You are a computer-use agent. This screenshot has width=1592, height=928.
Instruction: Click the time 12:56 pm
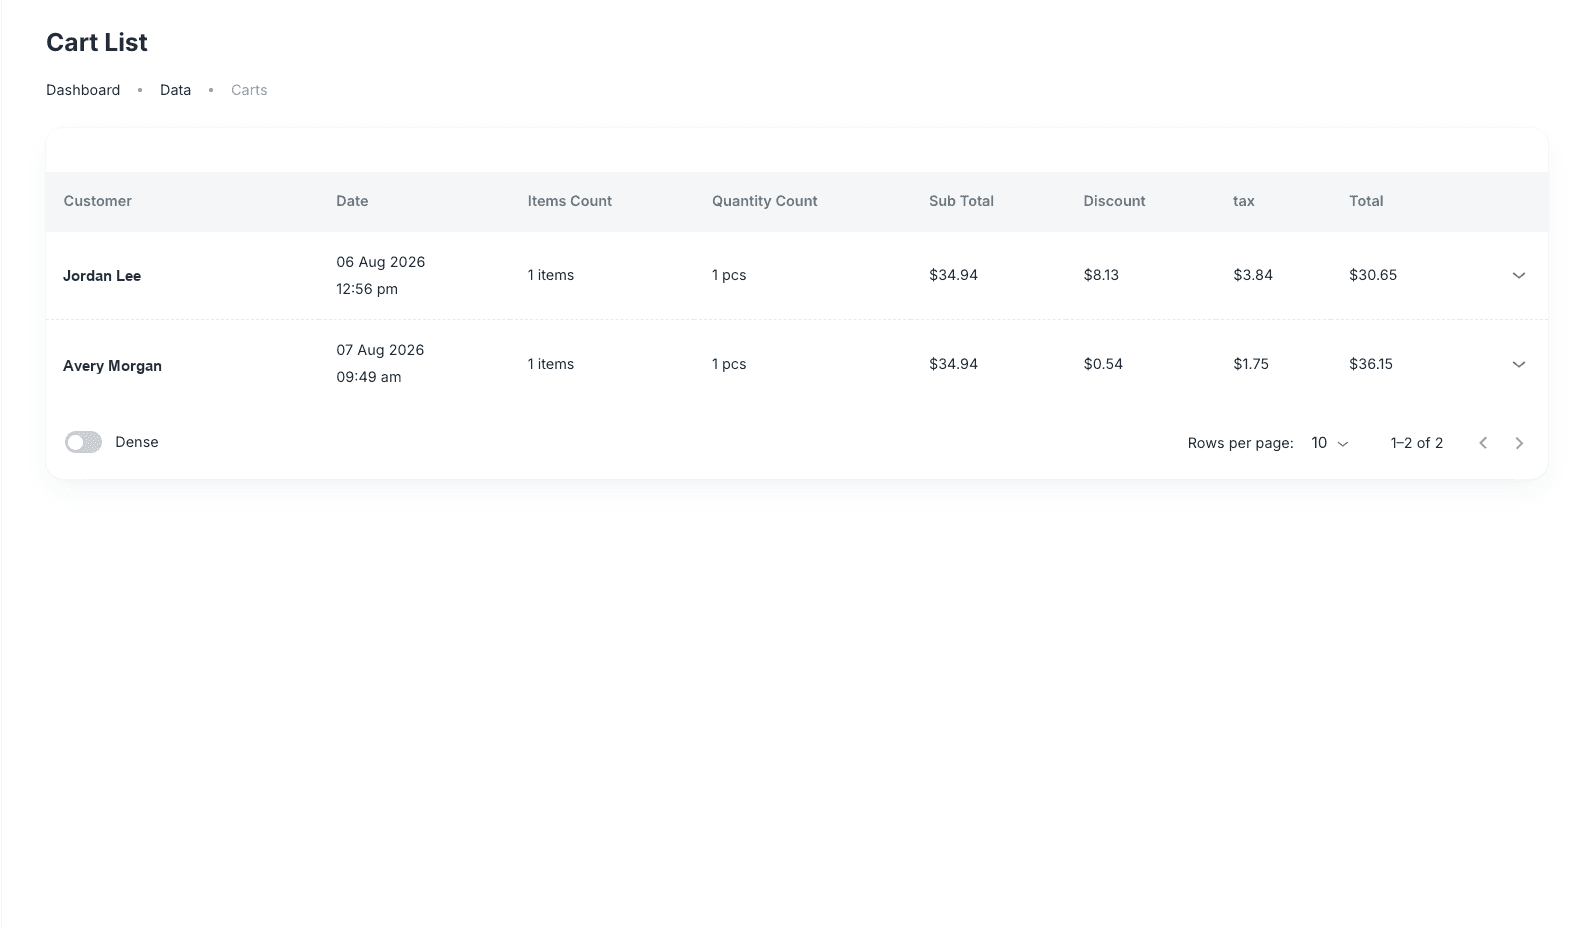(x=367, y=289)
